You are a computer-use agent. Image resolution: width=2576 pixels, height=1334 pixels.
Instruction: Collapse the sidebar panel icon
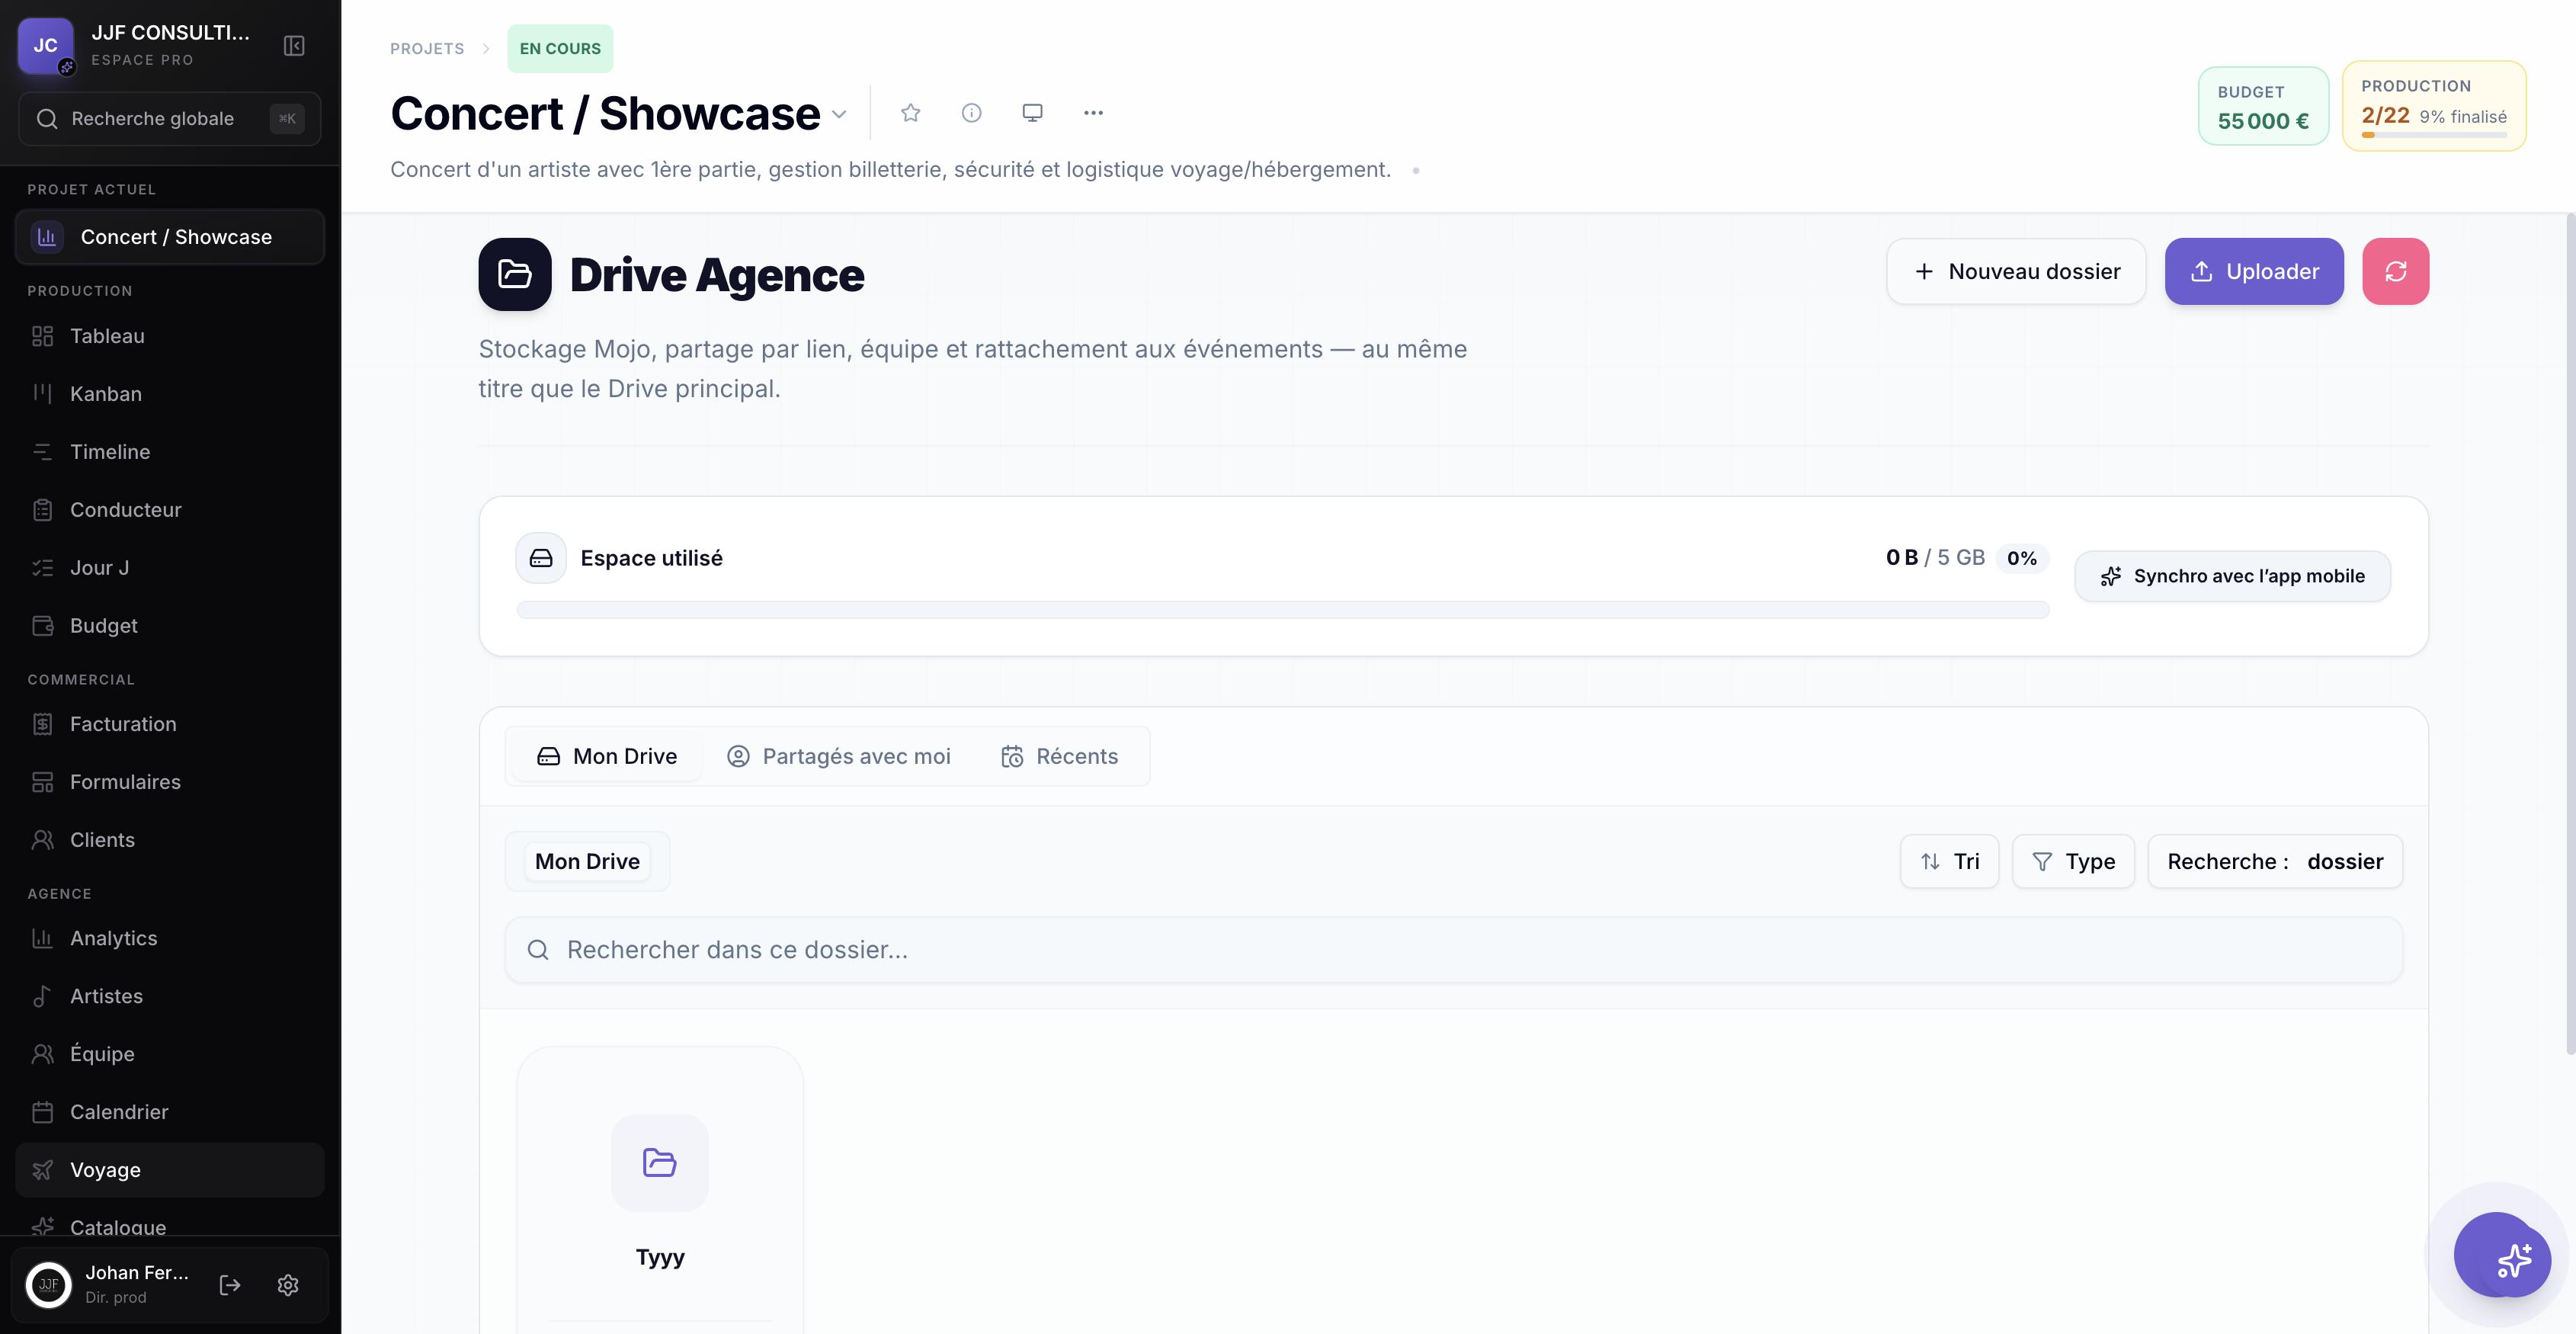pos(294,46)
